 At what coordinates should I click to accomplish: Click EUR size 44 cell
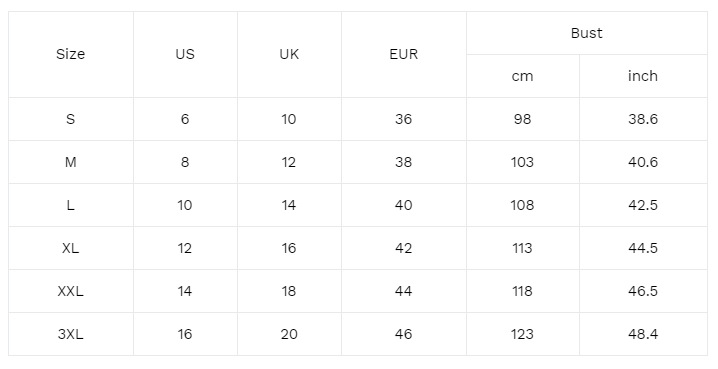[403, 291]
